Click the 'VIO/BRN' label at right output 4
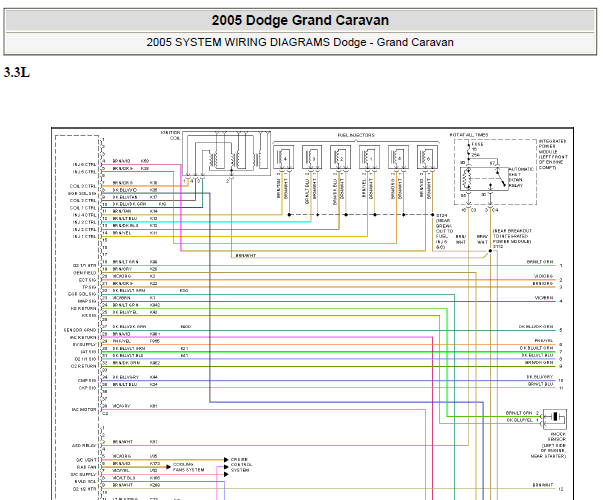The width and height of the screenshot is (603, 500). click(x=544, y=298)
